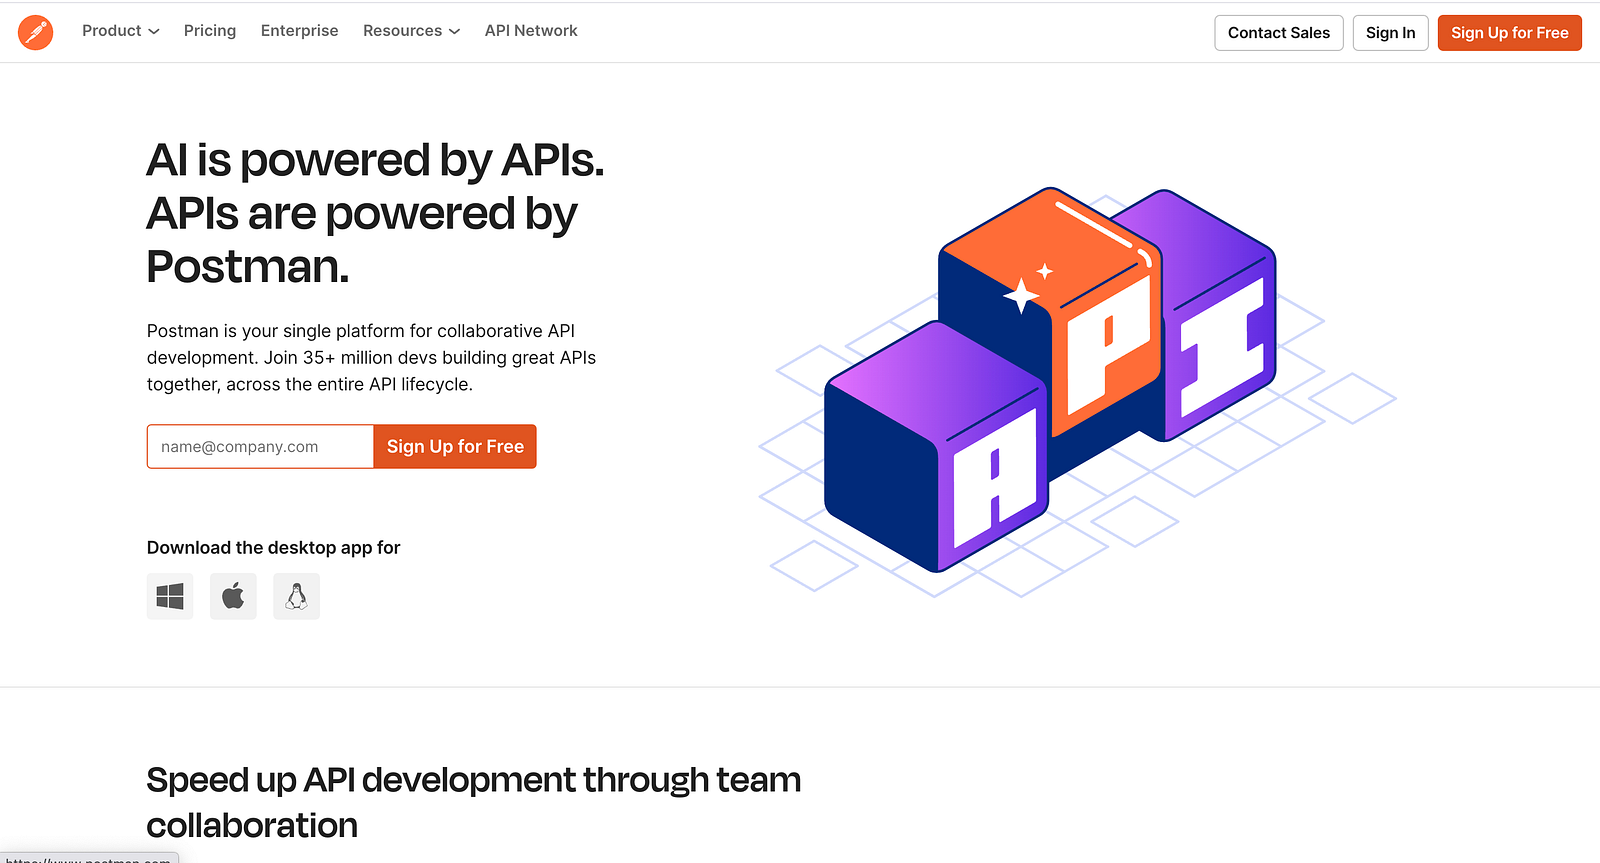The height and width of the screenshot is (863, 1600).
Task: Download the Windows desktop app
Action: tap(170, 596)
